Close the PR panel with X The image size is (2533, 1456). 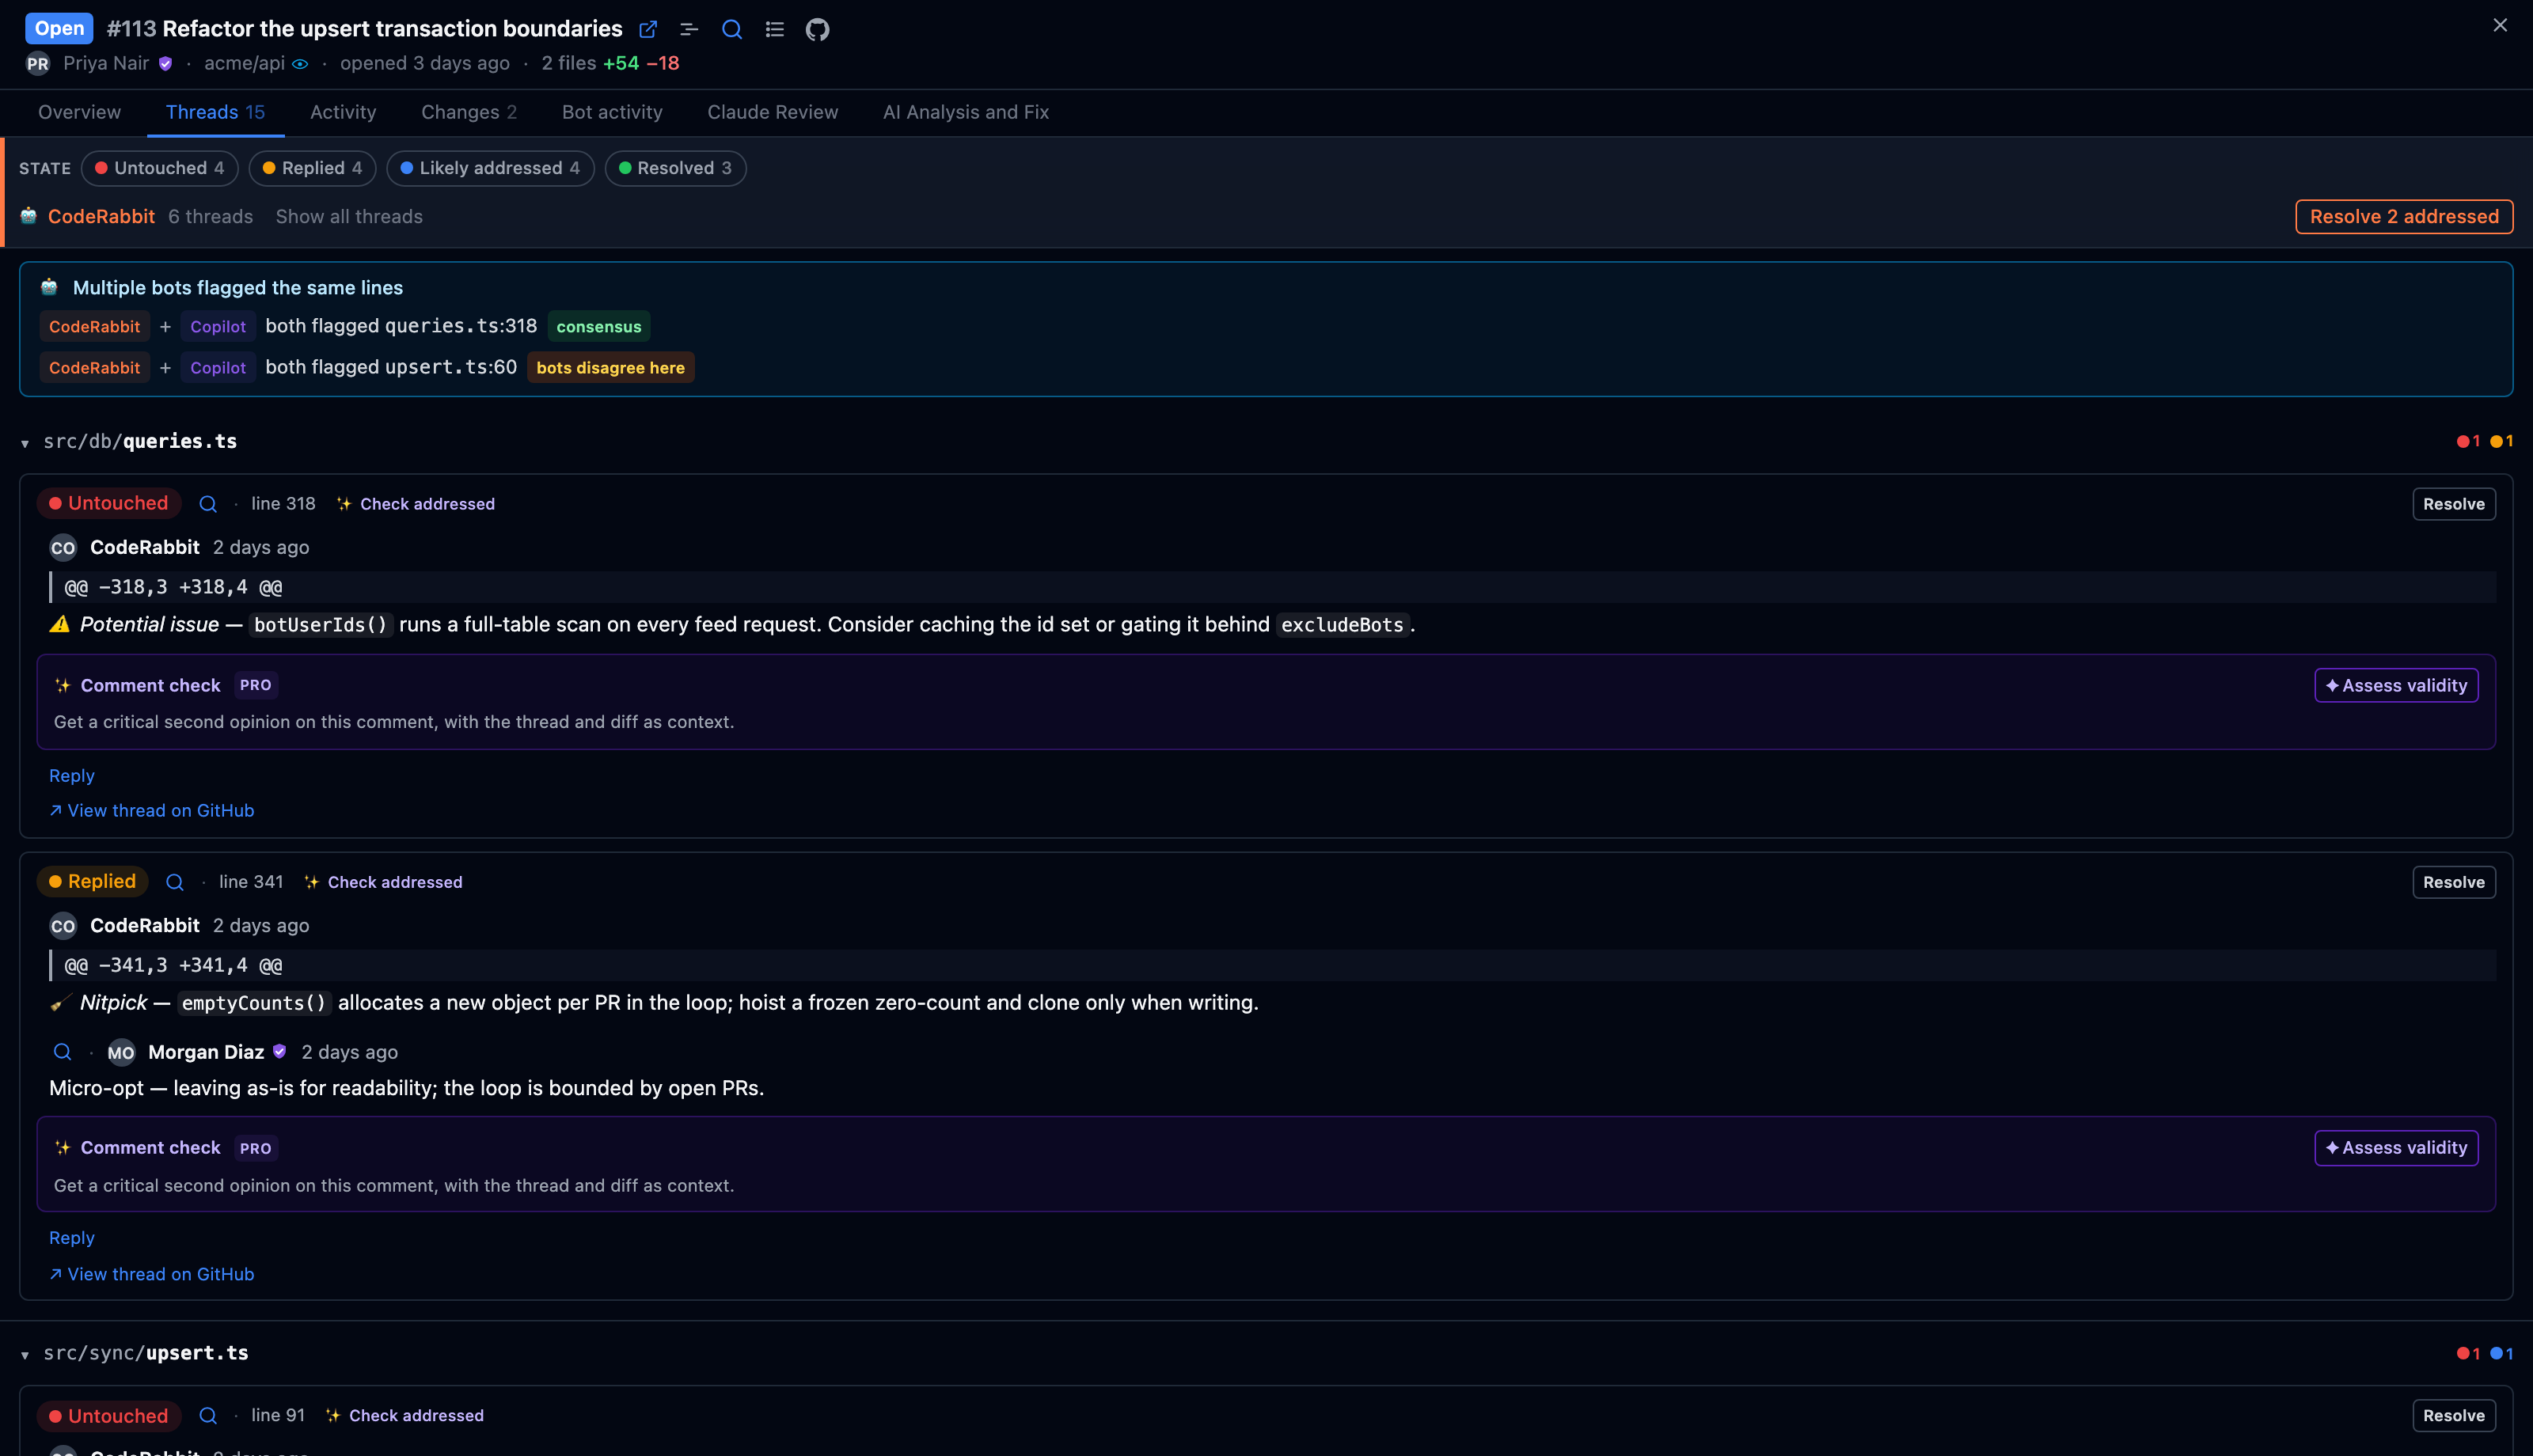pos(2500,25)
